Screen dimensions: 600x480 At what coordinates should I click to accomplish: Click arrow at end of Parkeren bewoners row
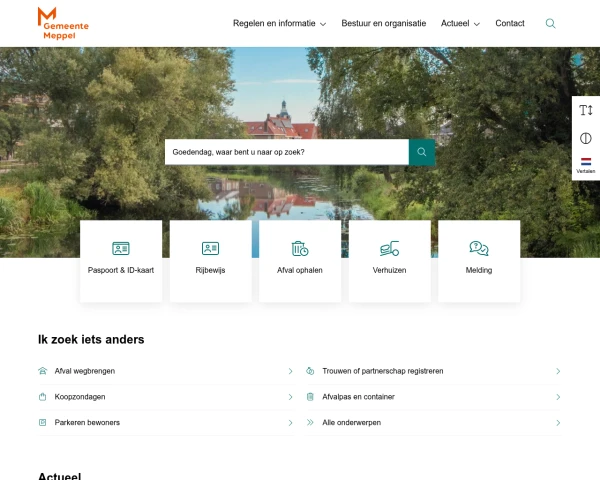click(290, 423)
